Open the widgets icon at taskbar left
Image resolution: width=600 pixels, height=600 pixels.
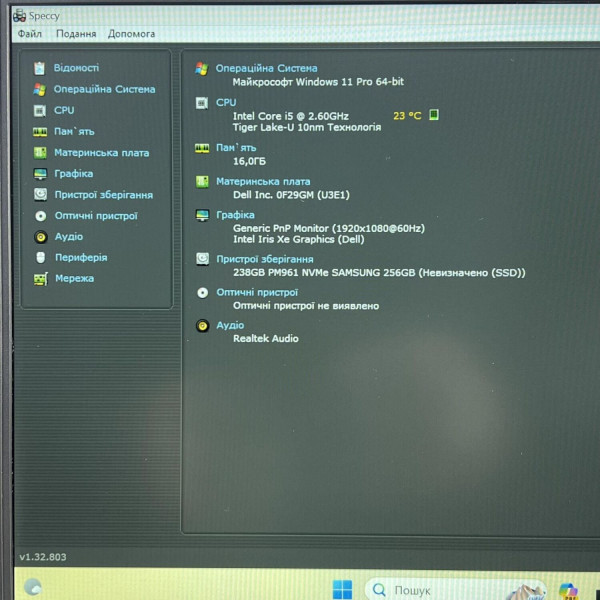pyautogui.click(x=33, y=587)
